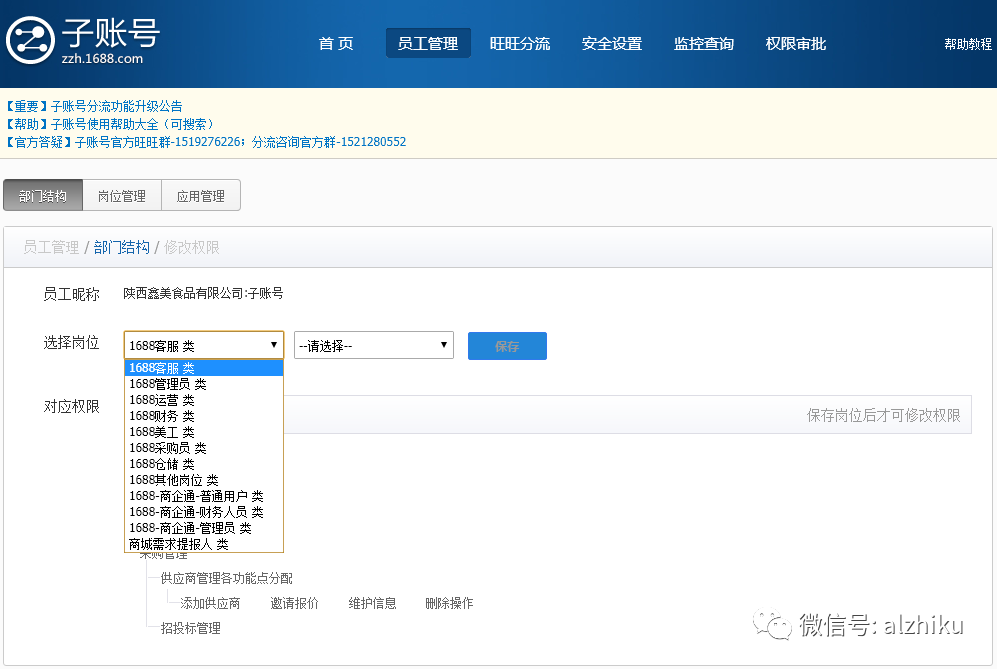
Task: Collapse the 1688客服 类 position dropdown
Action: [203, 345]
